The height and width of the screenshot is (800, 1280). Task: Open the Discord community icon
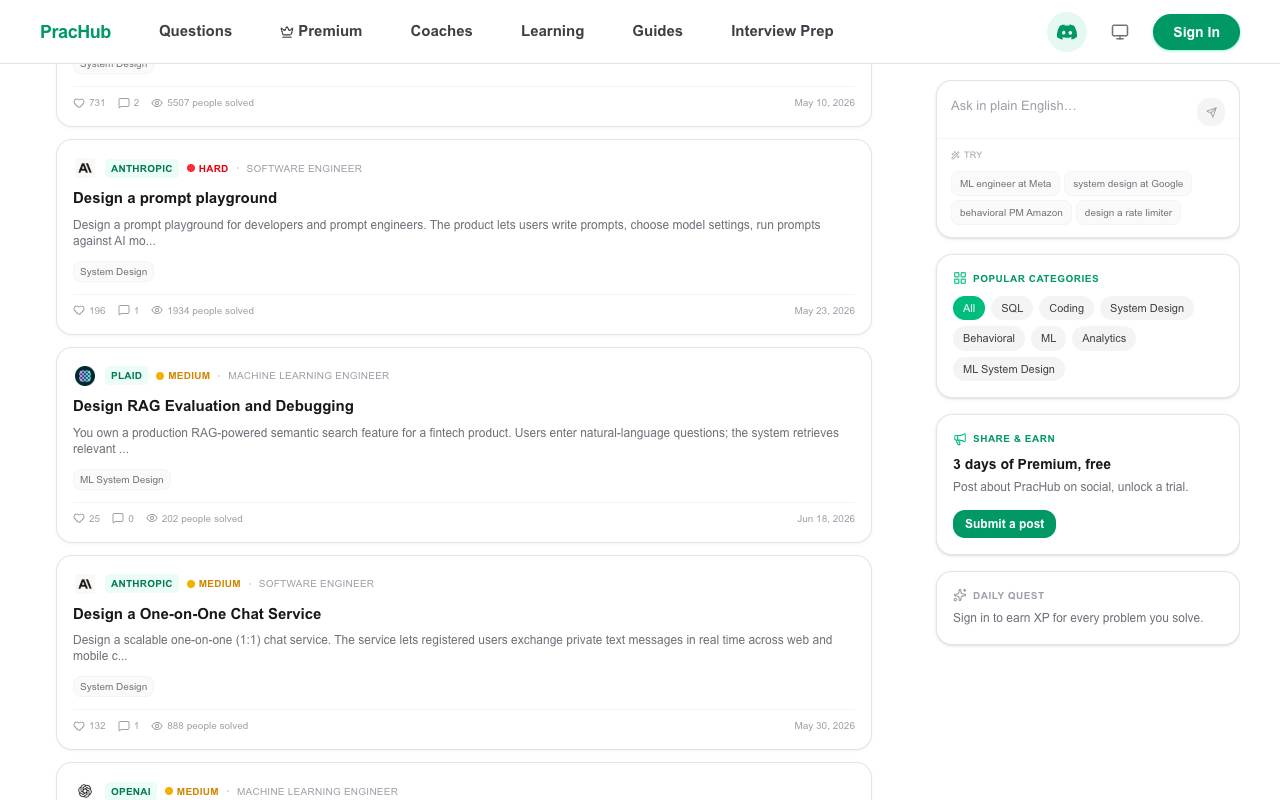click(x=1067, y=32)
